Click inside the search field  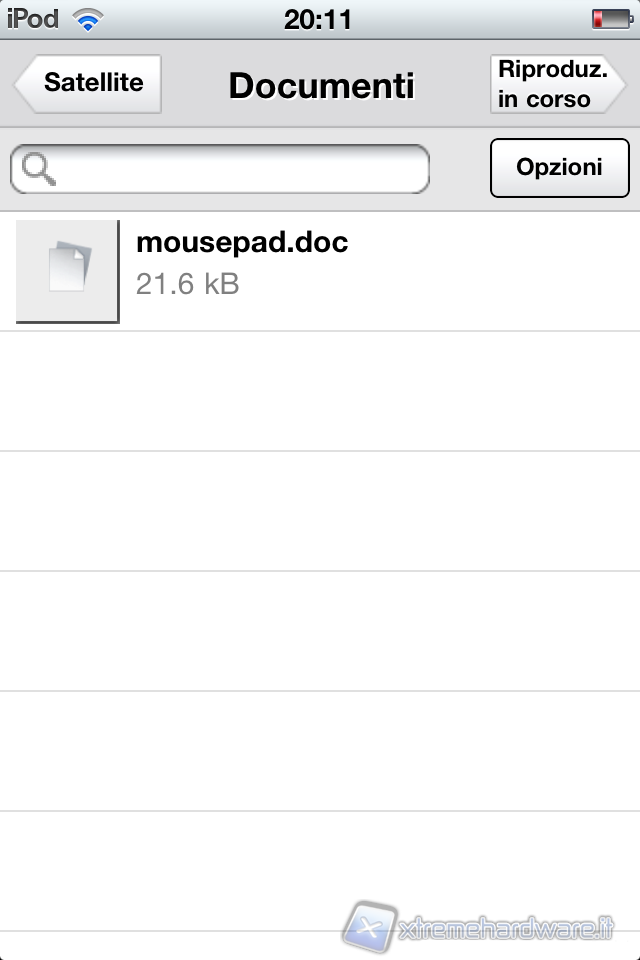[220, 169]
